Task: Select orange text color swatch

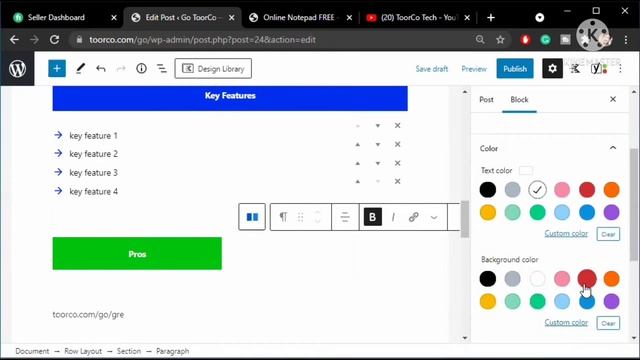Action: coord(611,190)
